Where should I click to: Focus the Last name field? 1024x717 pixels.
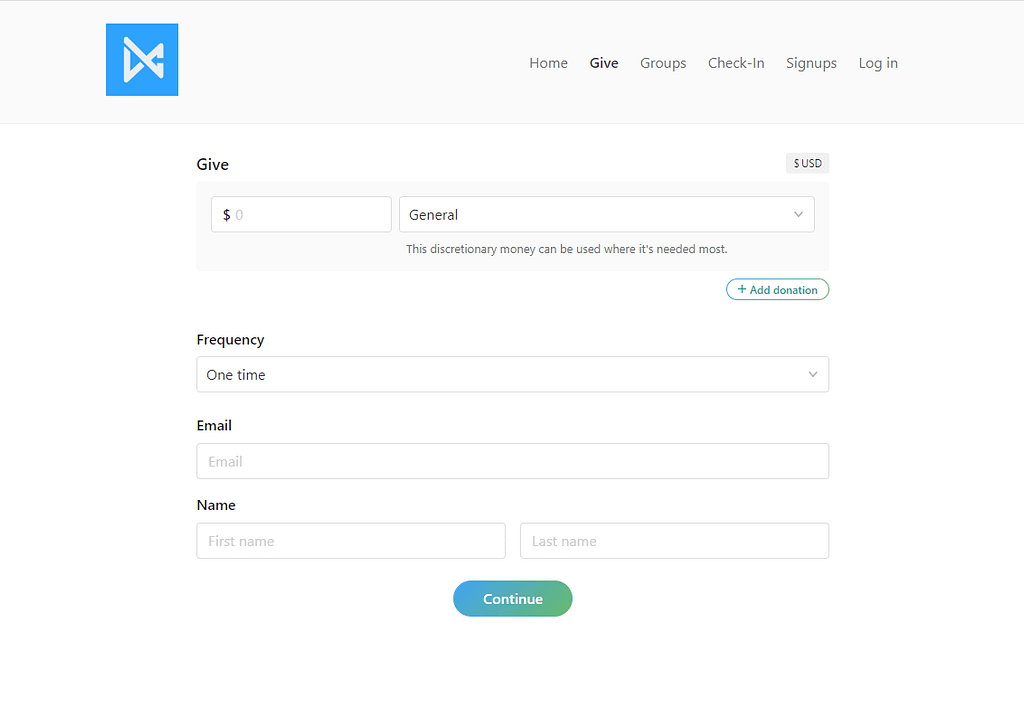[674, 541]
